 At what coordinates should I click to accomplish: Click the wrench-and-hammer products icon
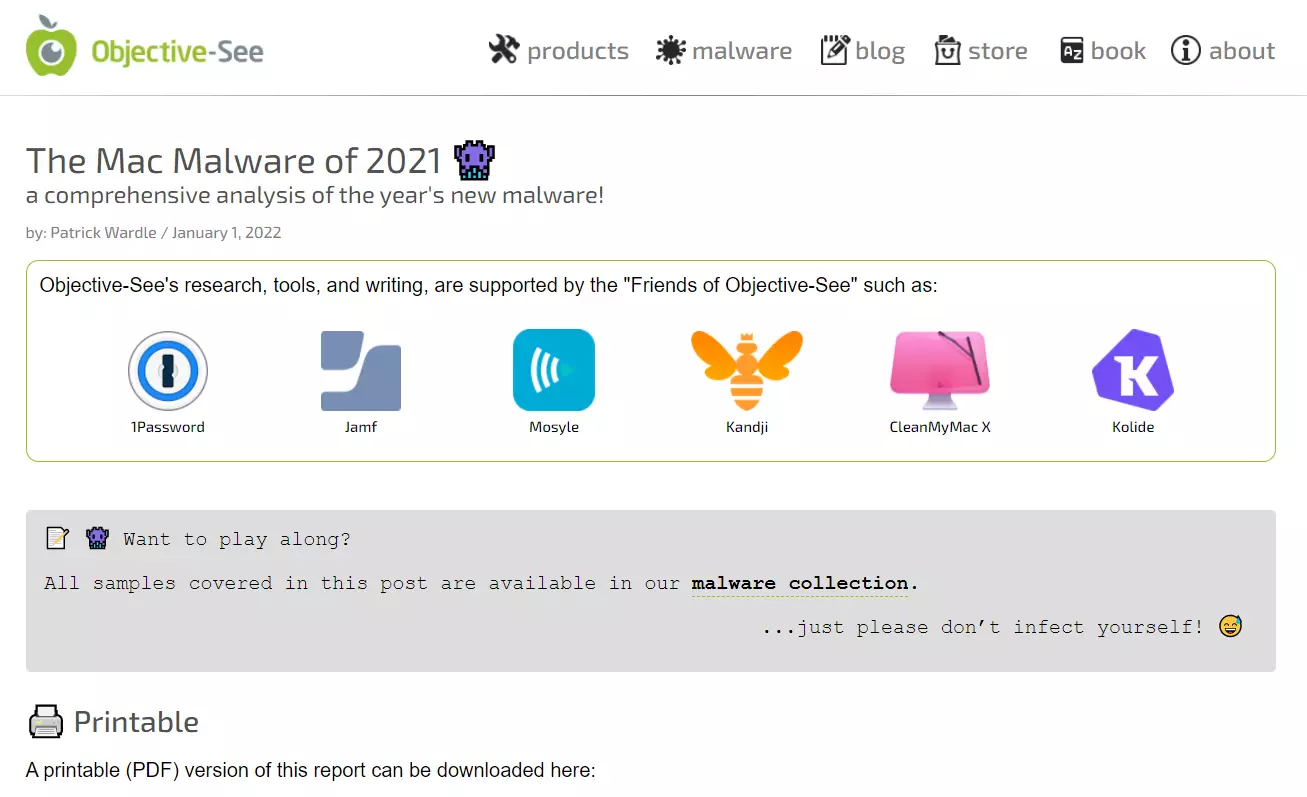[504, 50]
